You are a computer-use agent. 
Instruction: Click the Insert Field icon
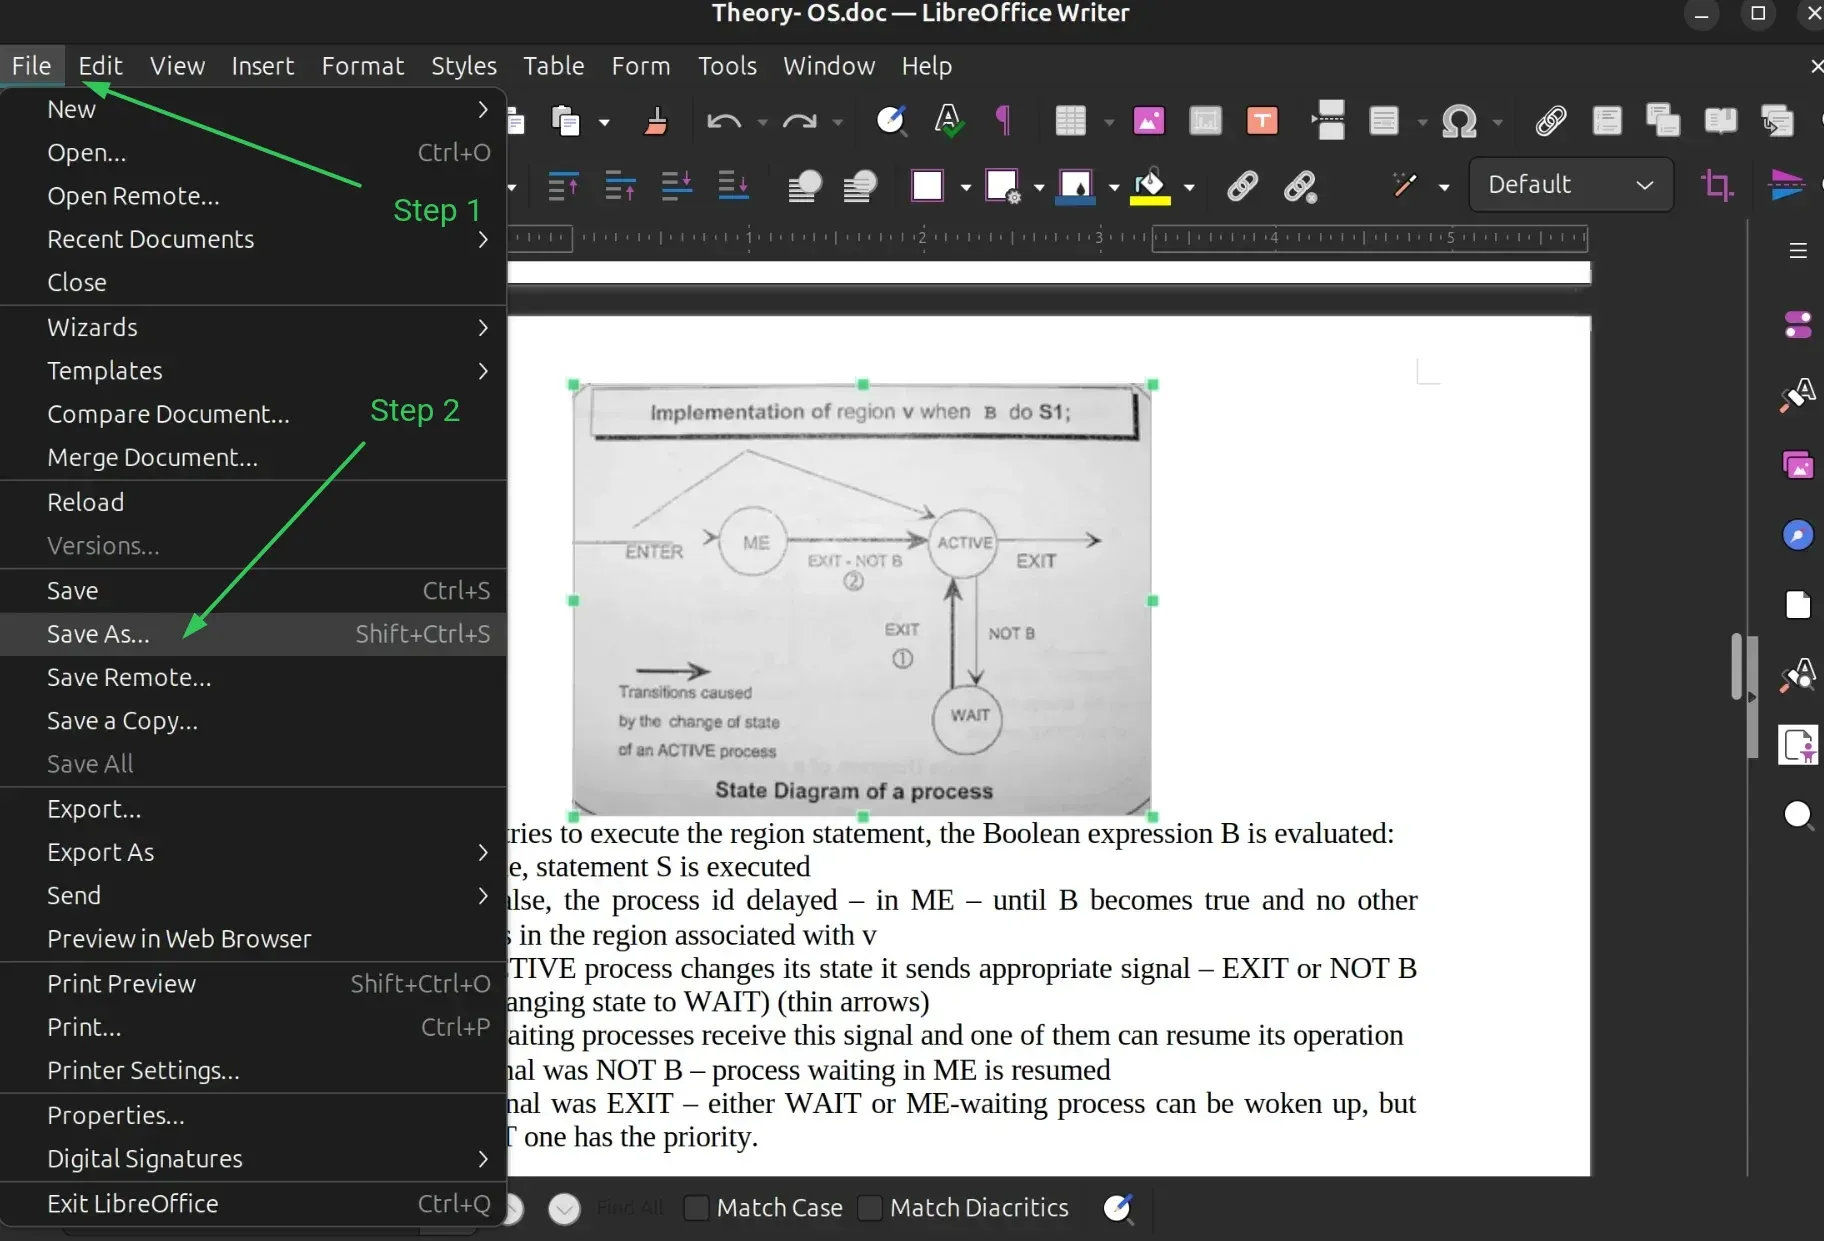(x=1384, y=121)
